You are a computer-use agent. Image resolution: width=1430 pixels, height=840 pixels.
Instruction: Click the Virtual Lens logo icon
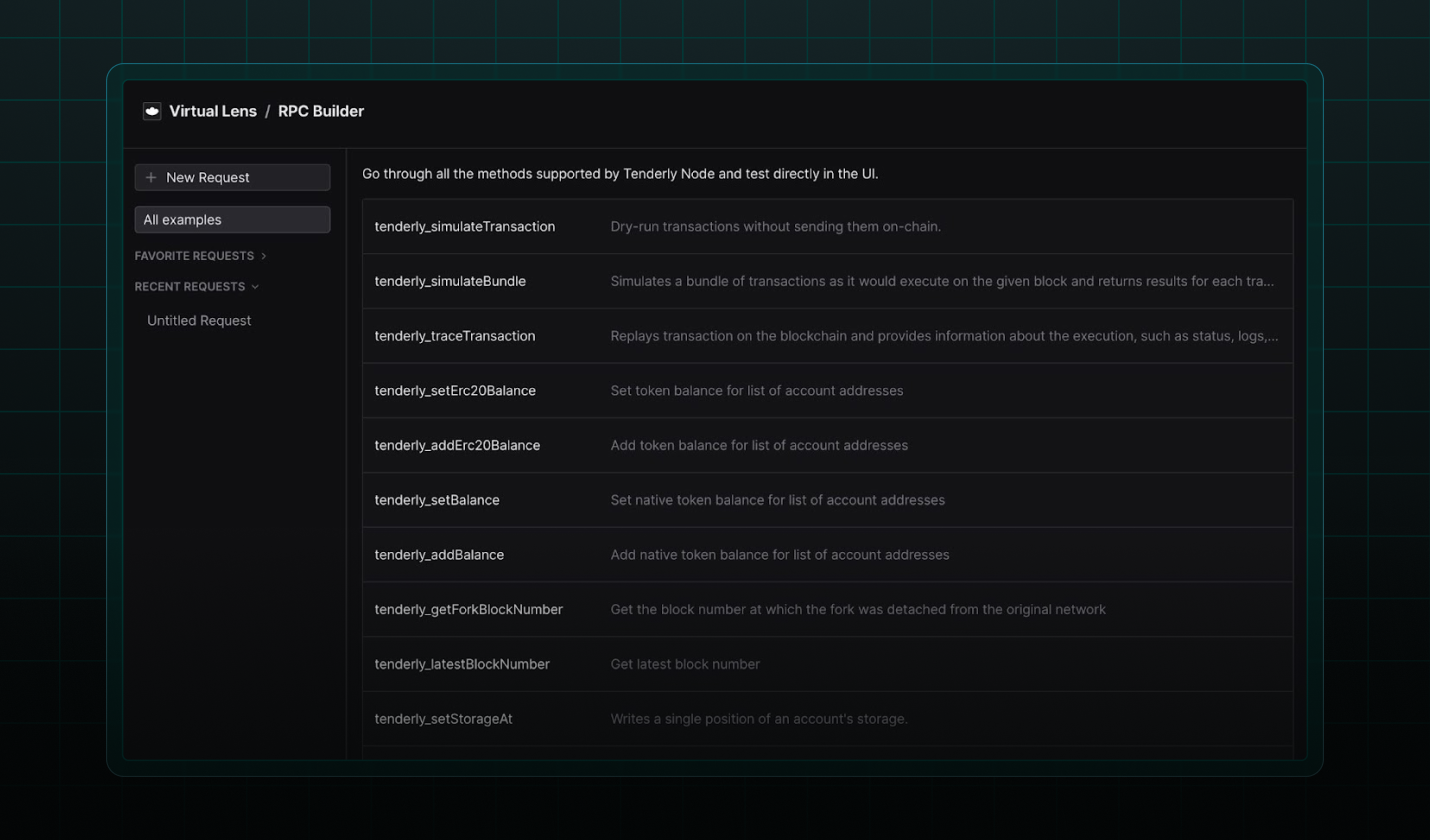[x=152, y=111]
